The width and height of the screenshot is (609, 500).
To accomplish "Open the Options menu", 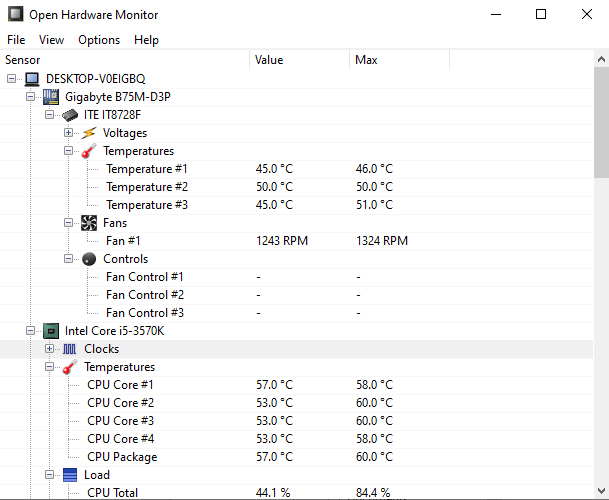I will (99, 40).
